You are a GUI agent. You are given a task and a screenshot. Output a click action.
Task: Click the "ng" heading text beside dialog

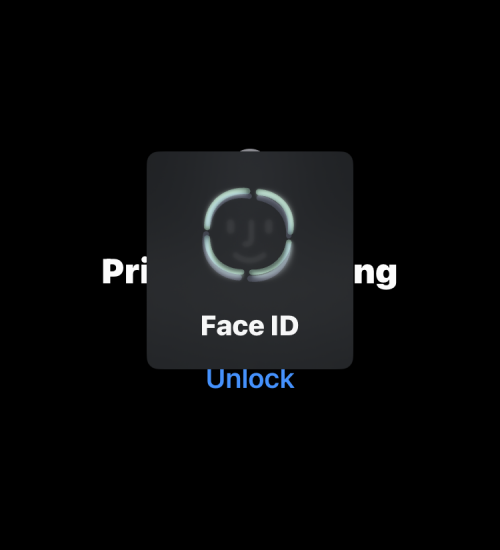tap(375, 274)
